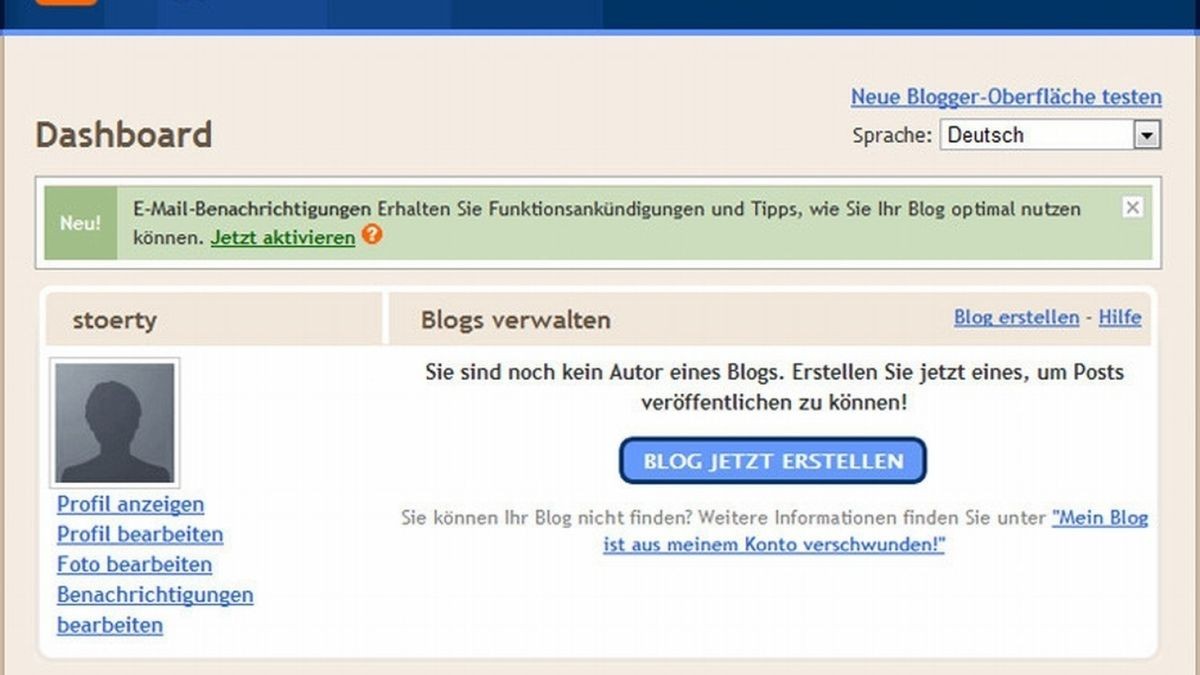1200x675 pixels.
Task: Create a blog via the Blog erstellen link
Action: click(1016, 317)
